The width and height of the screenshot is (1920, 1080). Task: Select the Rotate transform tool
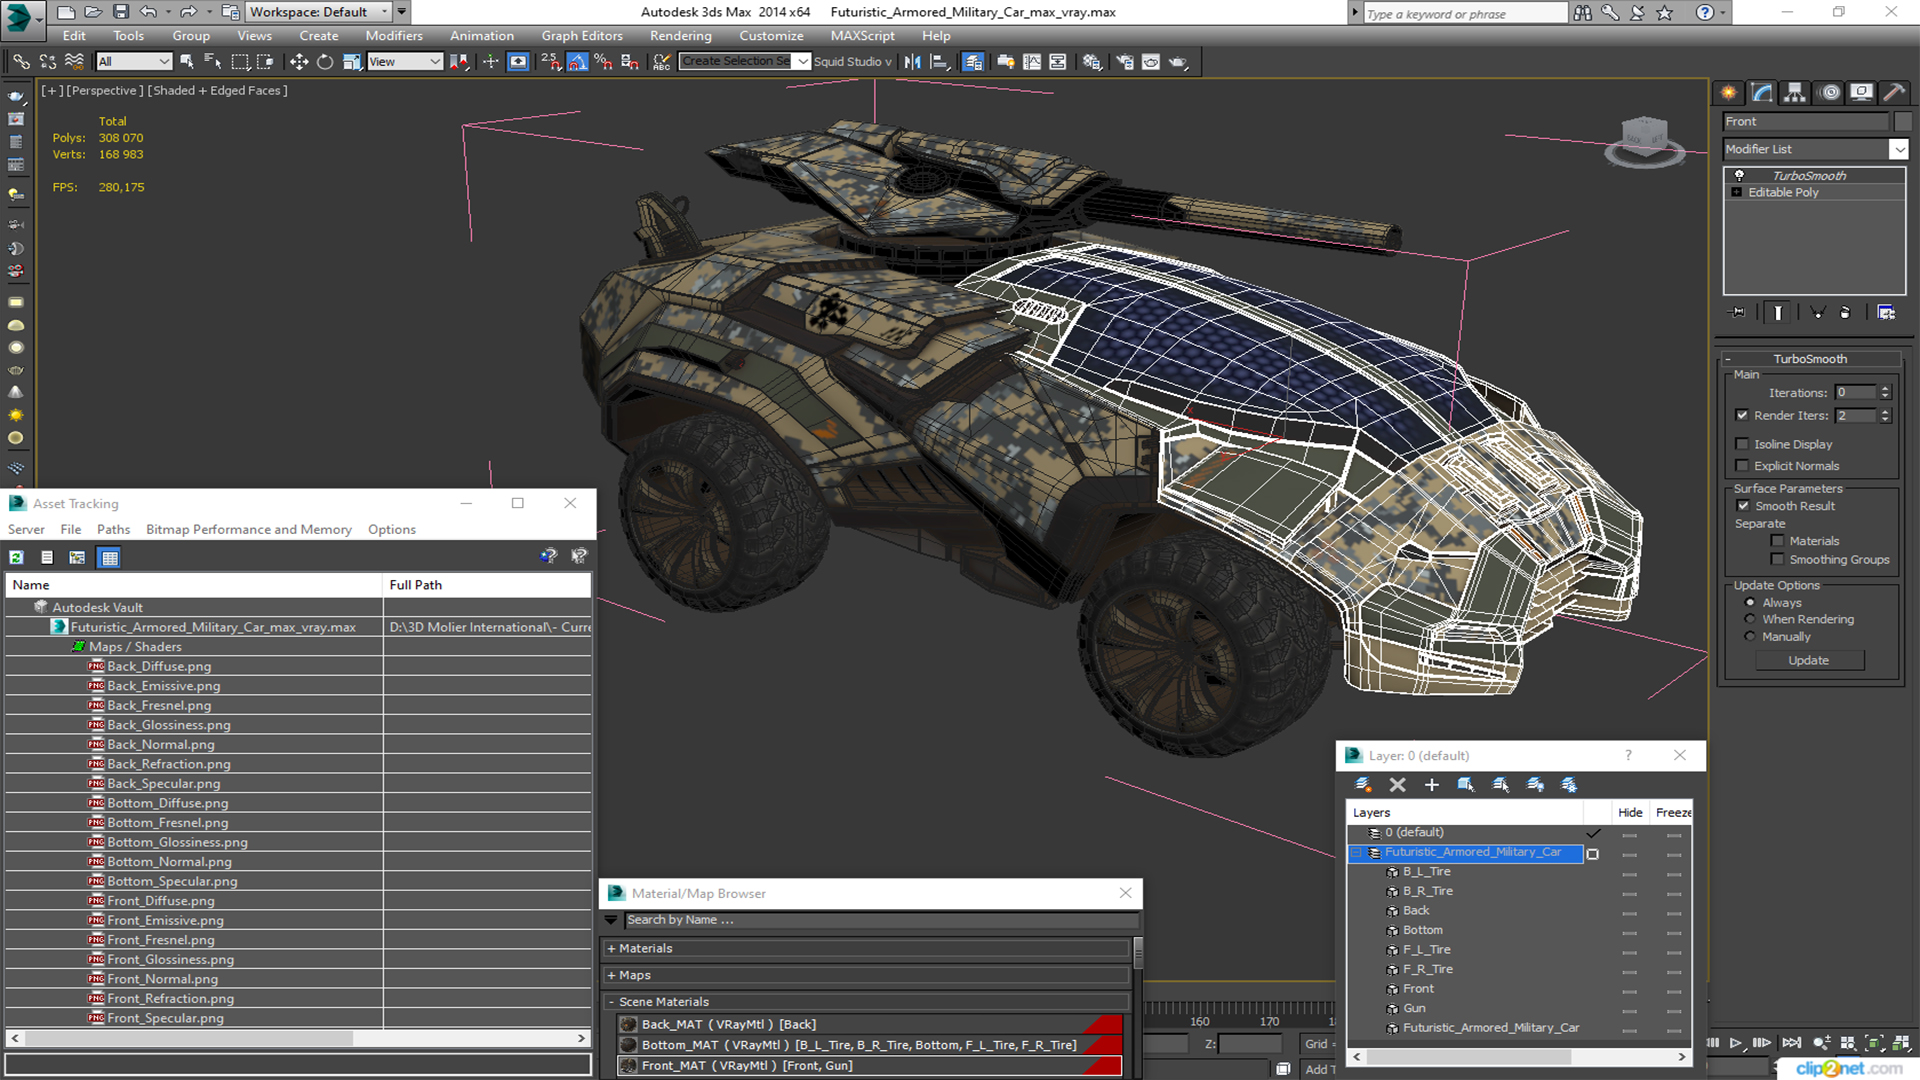[325, 62]
